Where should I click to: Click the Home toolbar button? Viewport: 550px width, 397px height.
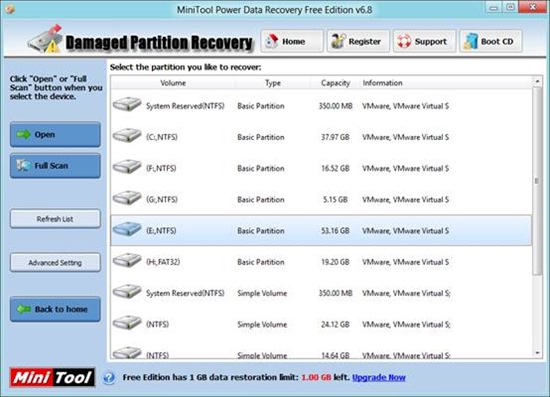pyautogui.click(x=291, y=41)
